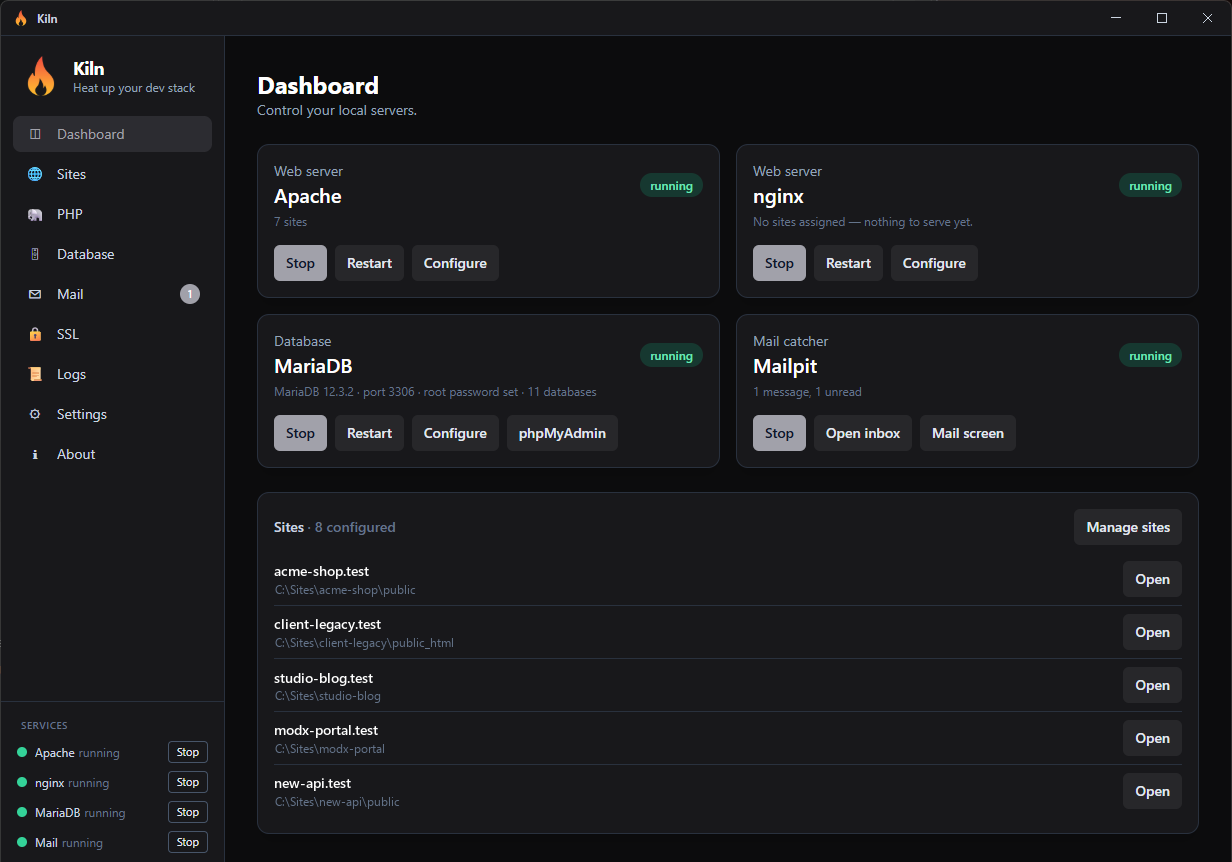Configure the nginx server
The height and width of the screenshot is (862, 1232).
coord(934,263)
